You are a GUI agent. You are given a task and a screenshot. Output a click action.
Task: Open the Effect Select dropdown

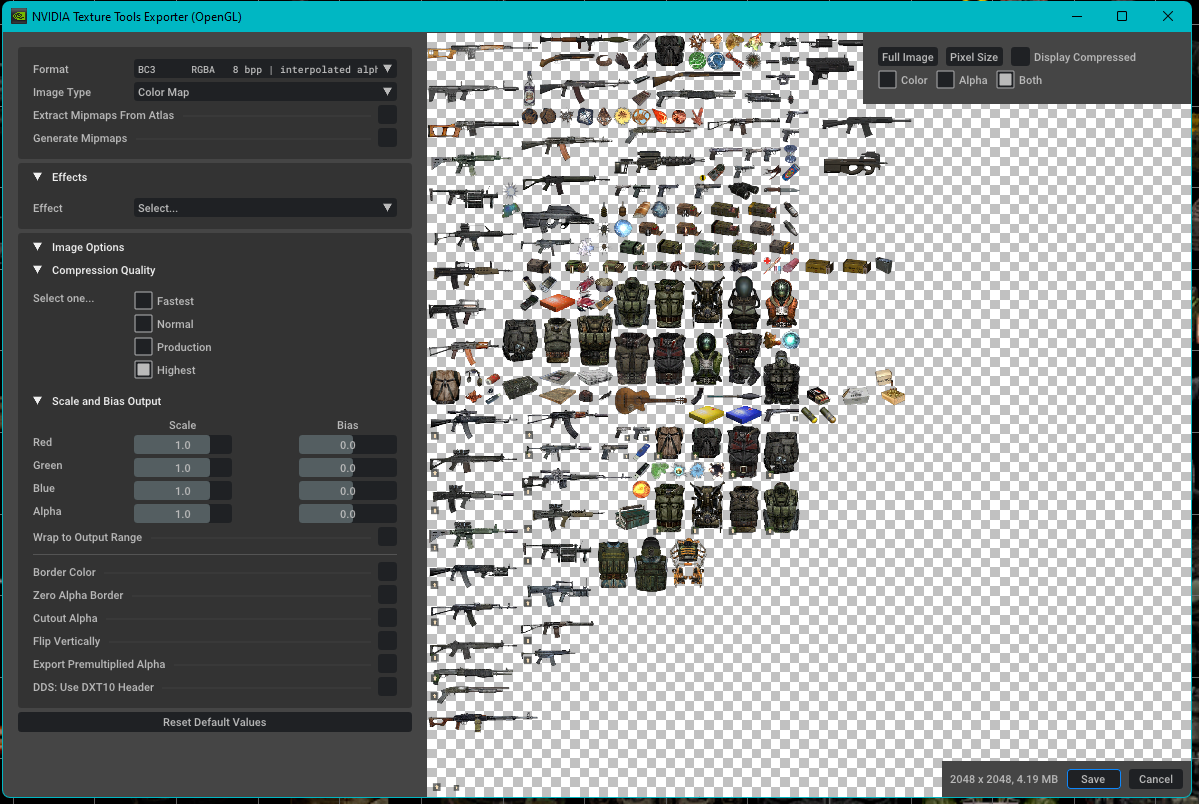tap(265, 208)
